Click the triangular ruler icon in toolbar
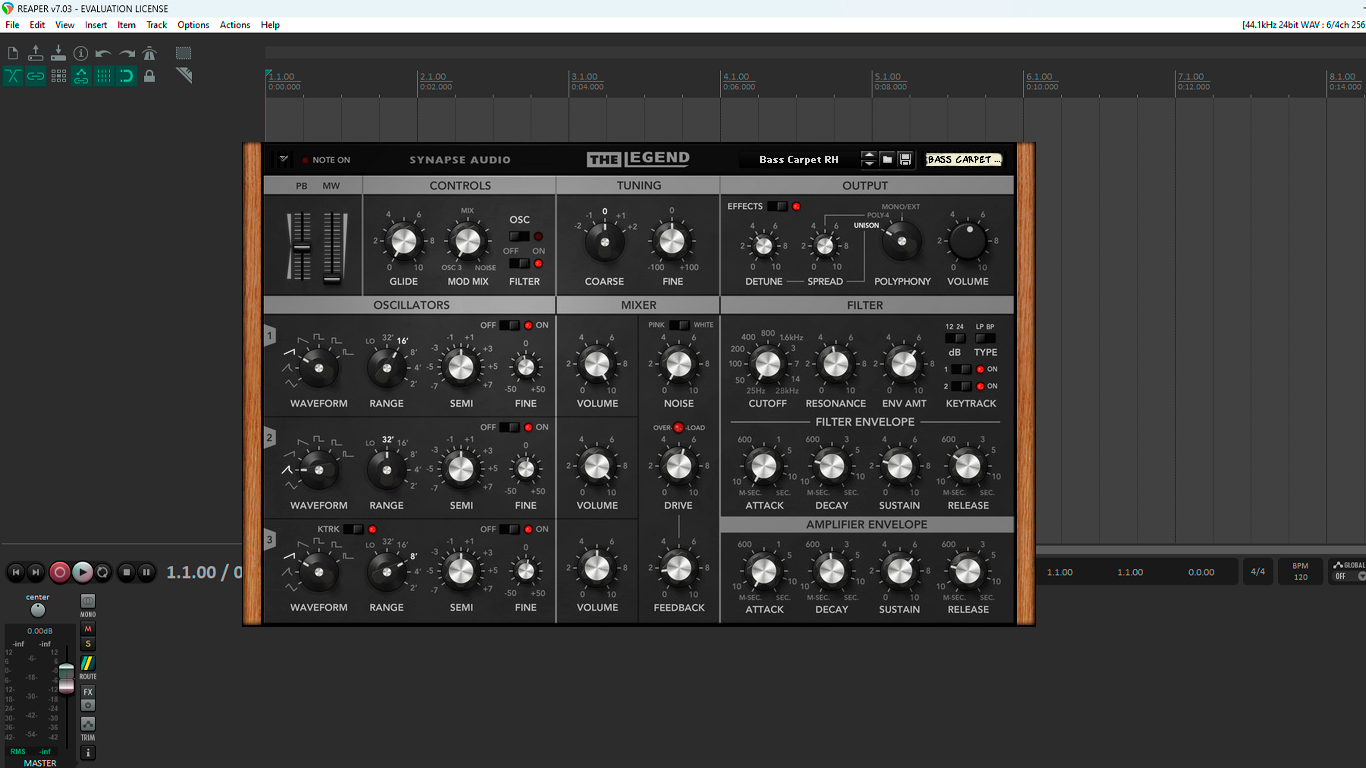Image resolution: width=1366 pixels, height=768 pixels. click(x=184, y=76)
